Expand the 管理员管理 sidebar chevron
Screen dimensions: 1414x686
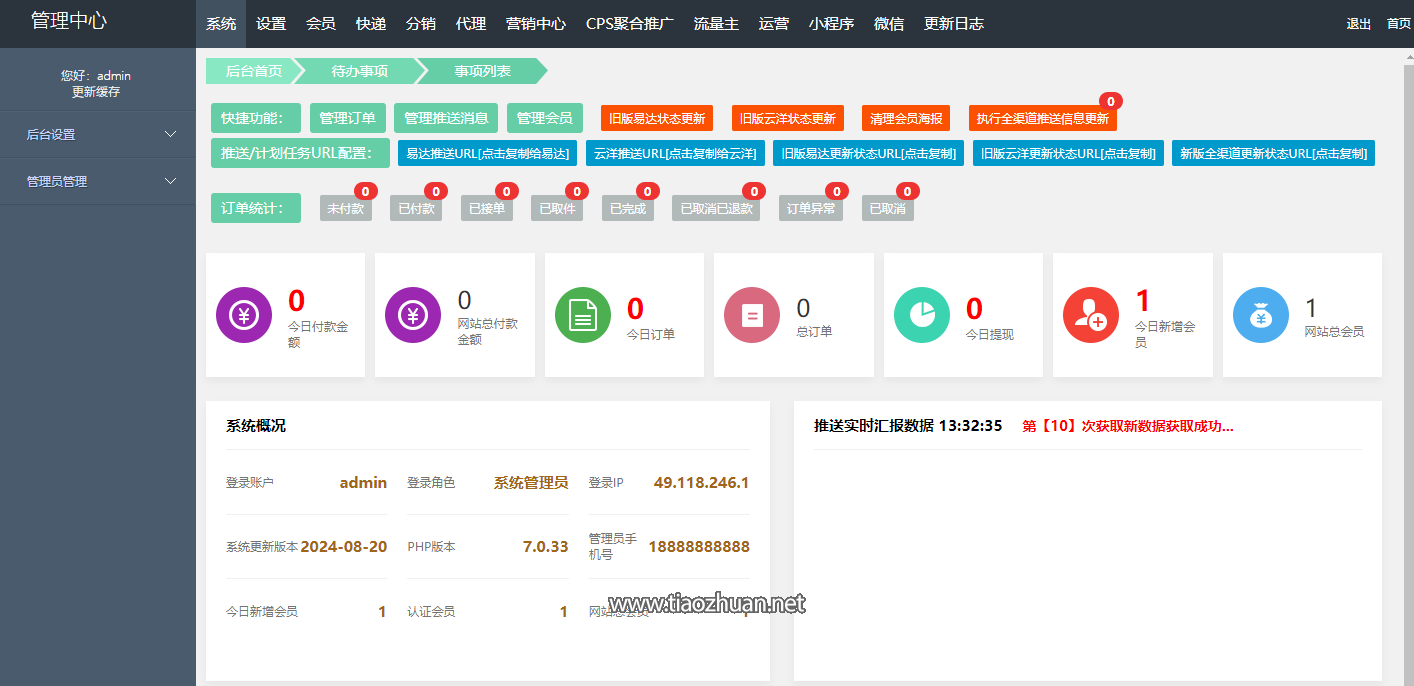pyautogui.click(x=170, y=181)
